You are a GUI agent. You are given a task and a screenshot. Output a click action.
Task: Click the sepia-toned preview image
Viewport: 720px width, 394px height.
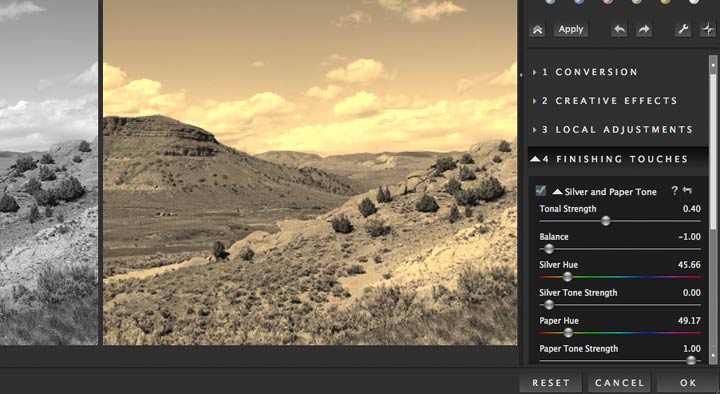coord(310,172)
